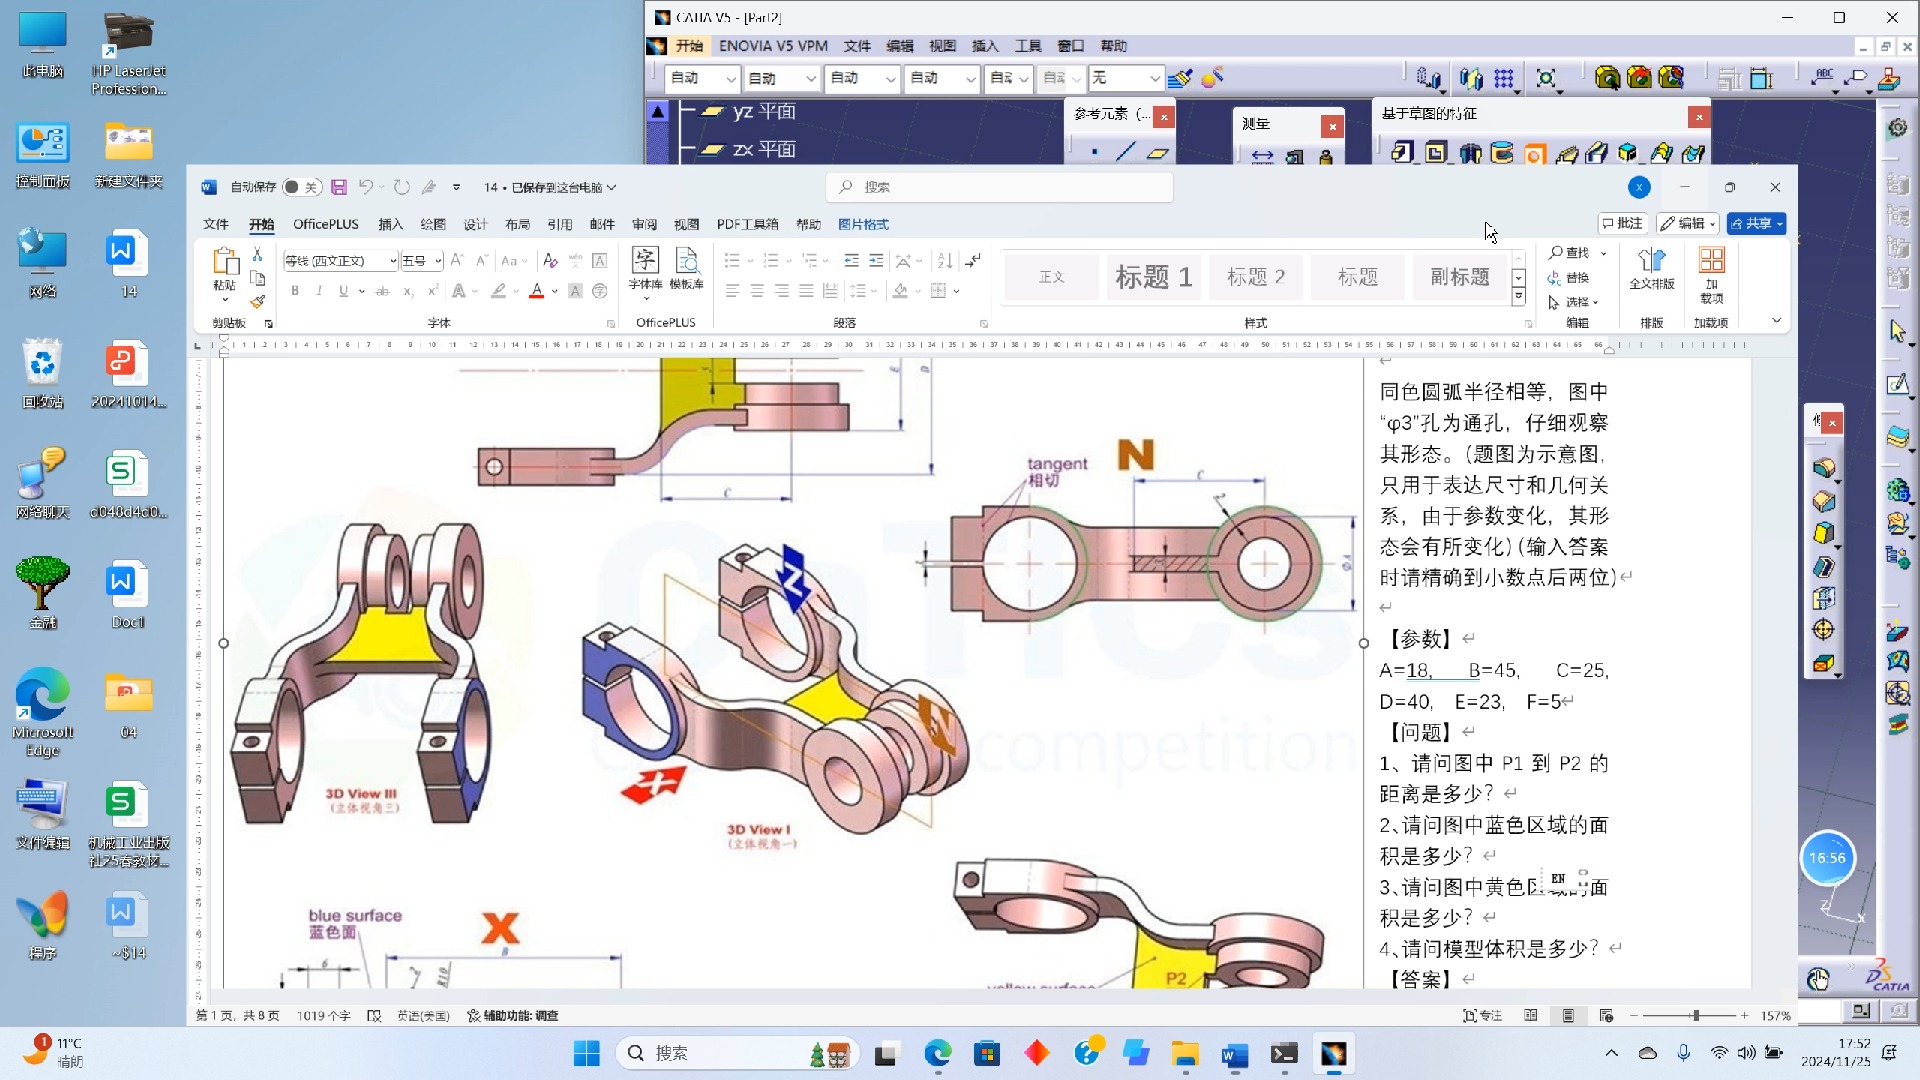
Task: Open the font size 五号 dropdown
Action: click(x=438, y=261)
